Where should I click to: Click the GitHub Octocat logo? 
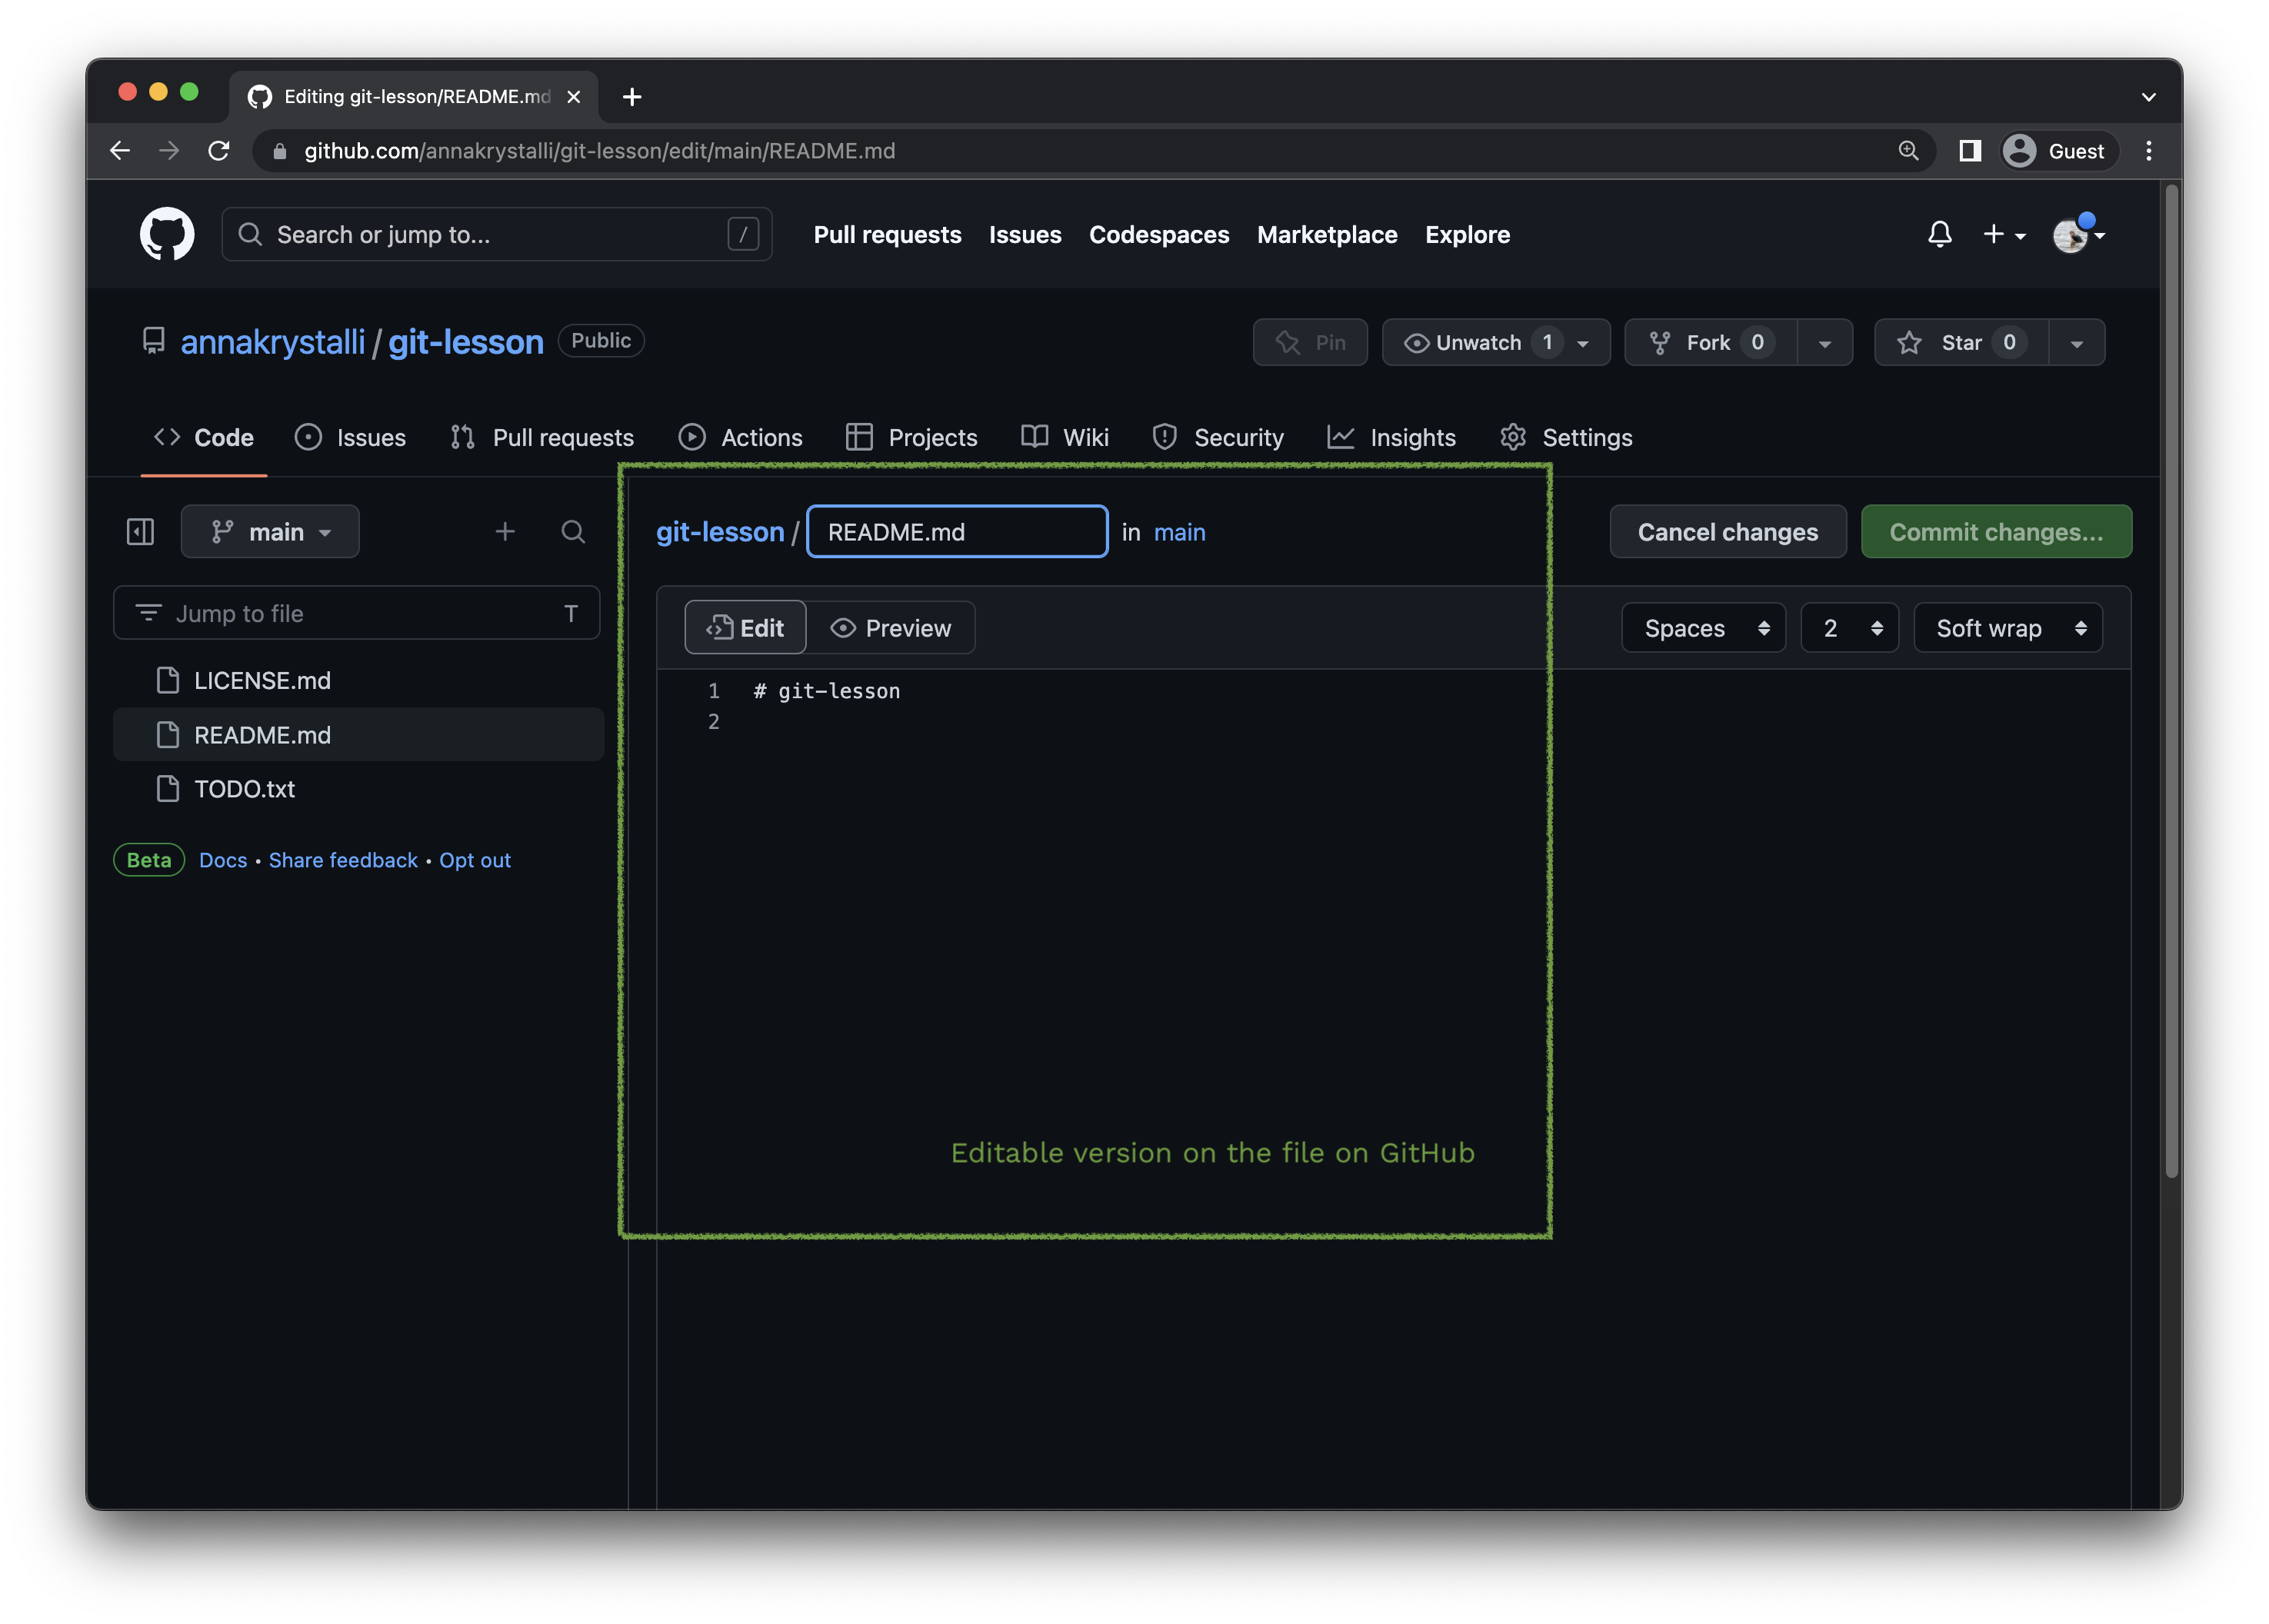167,234
